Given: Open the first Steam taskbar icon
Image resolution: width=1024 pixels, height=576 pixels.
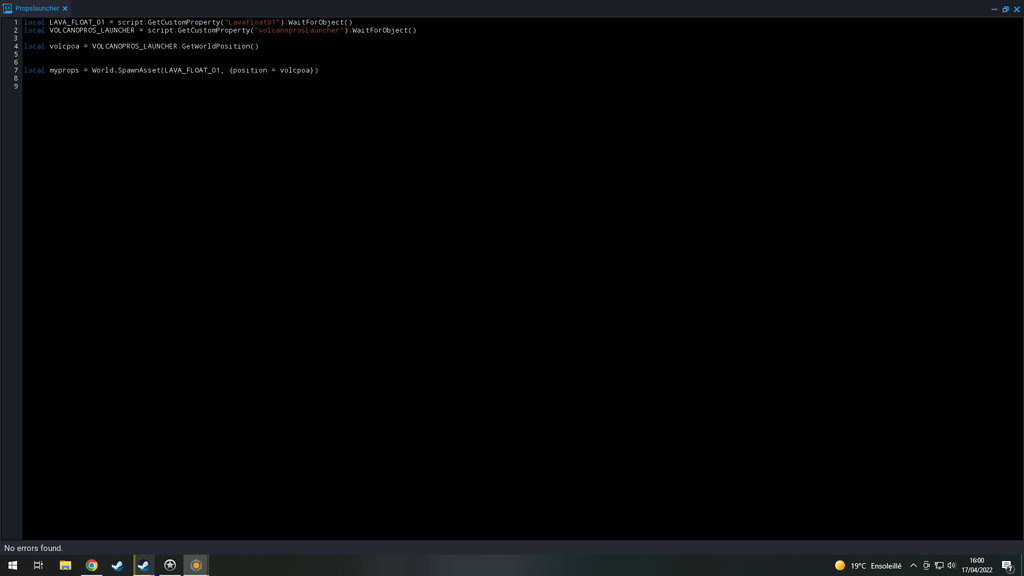Looking at the screenshot, I should click(x=117, y=565).
